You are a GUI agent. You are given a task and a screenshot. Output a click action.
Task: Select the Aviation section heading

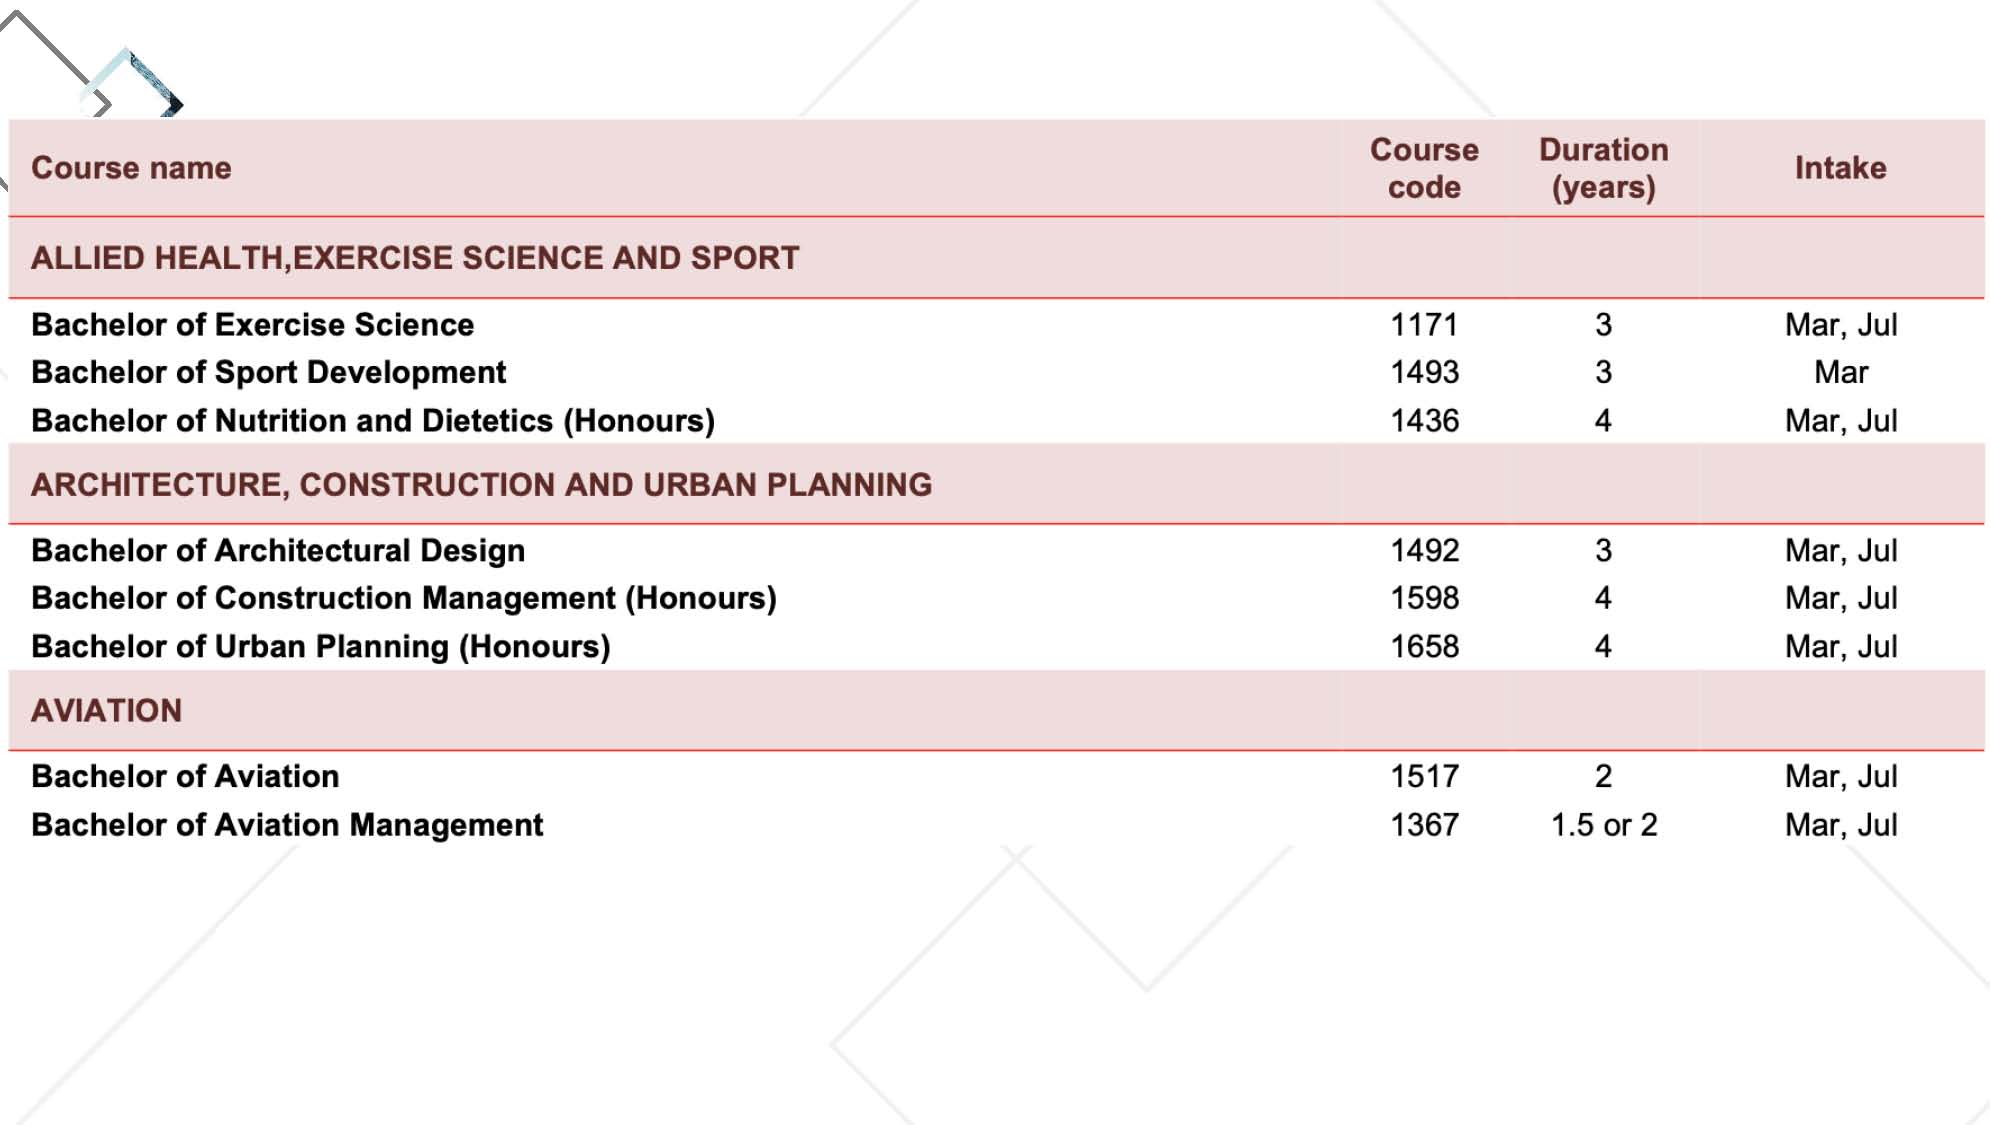pos(107,711)
